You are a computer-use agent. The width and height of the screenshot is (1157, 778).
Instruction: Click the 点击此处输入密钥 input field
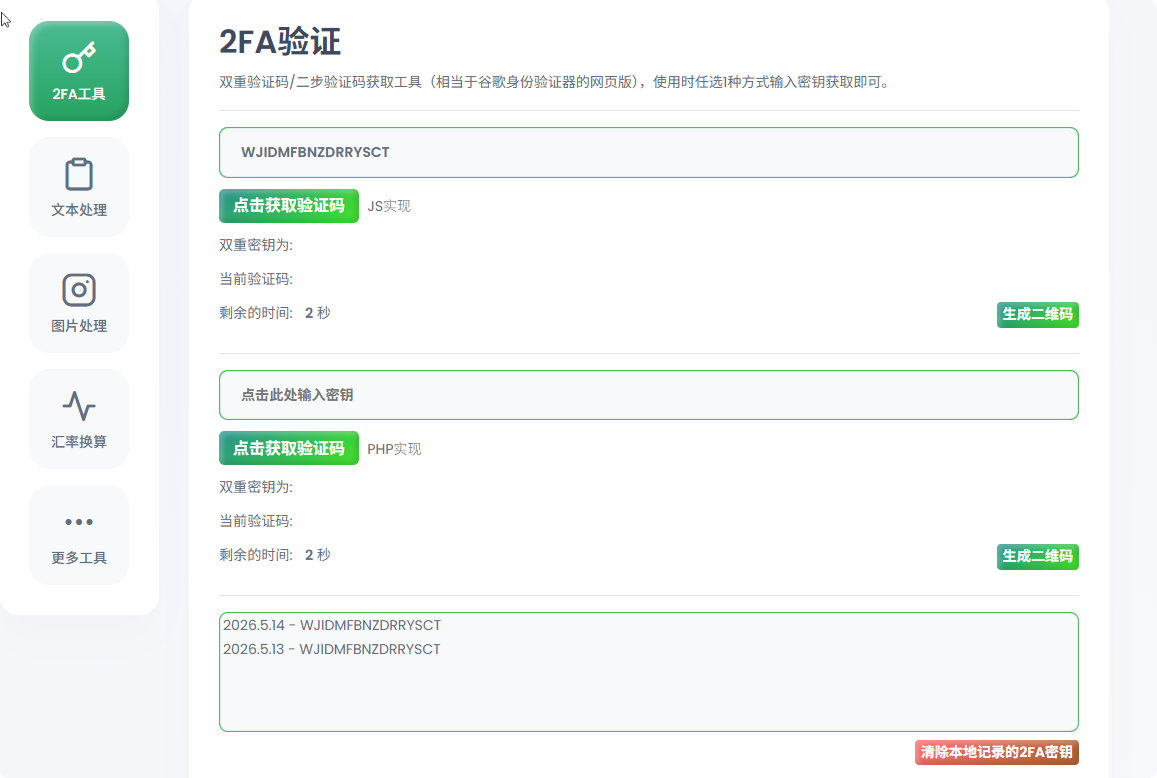[649, 395]
